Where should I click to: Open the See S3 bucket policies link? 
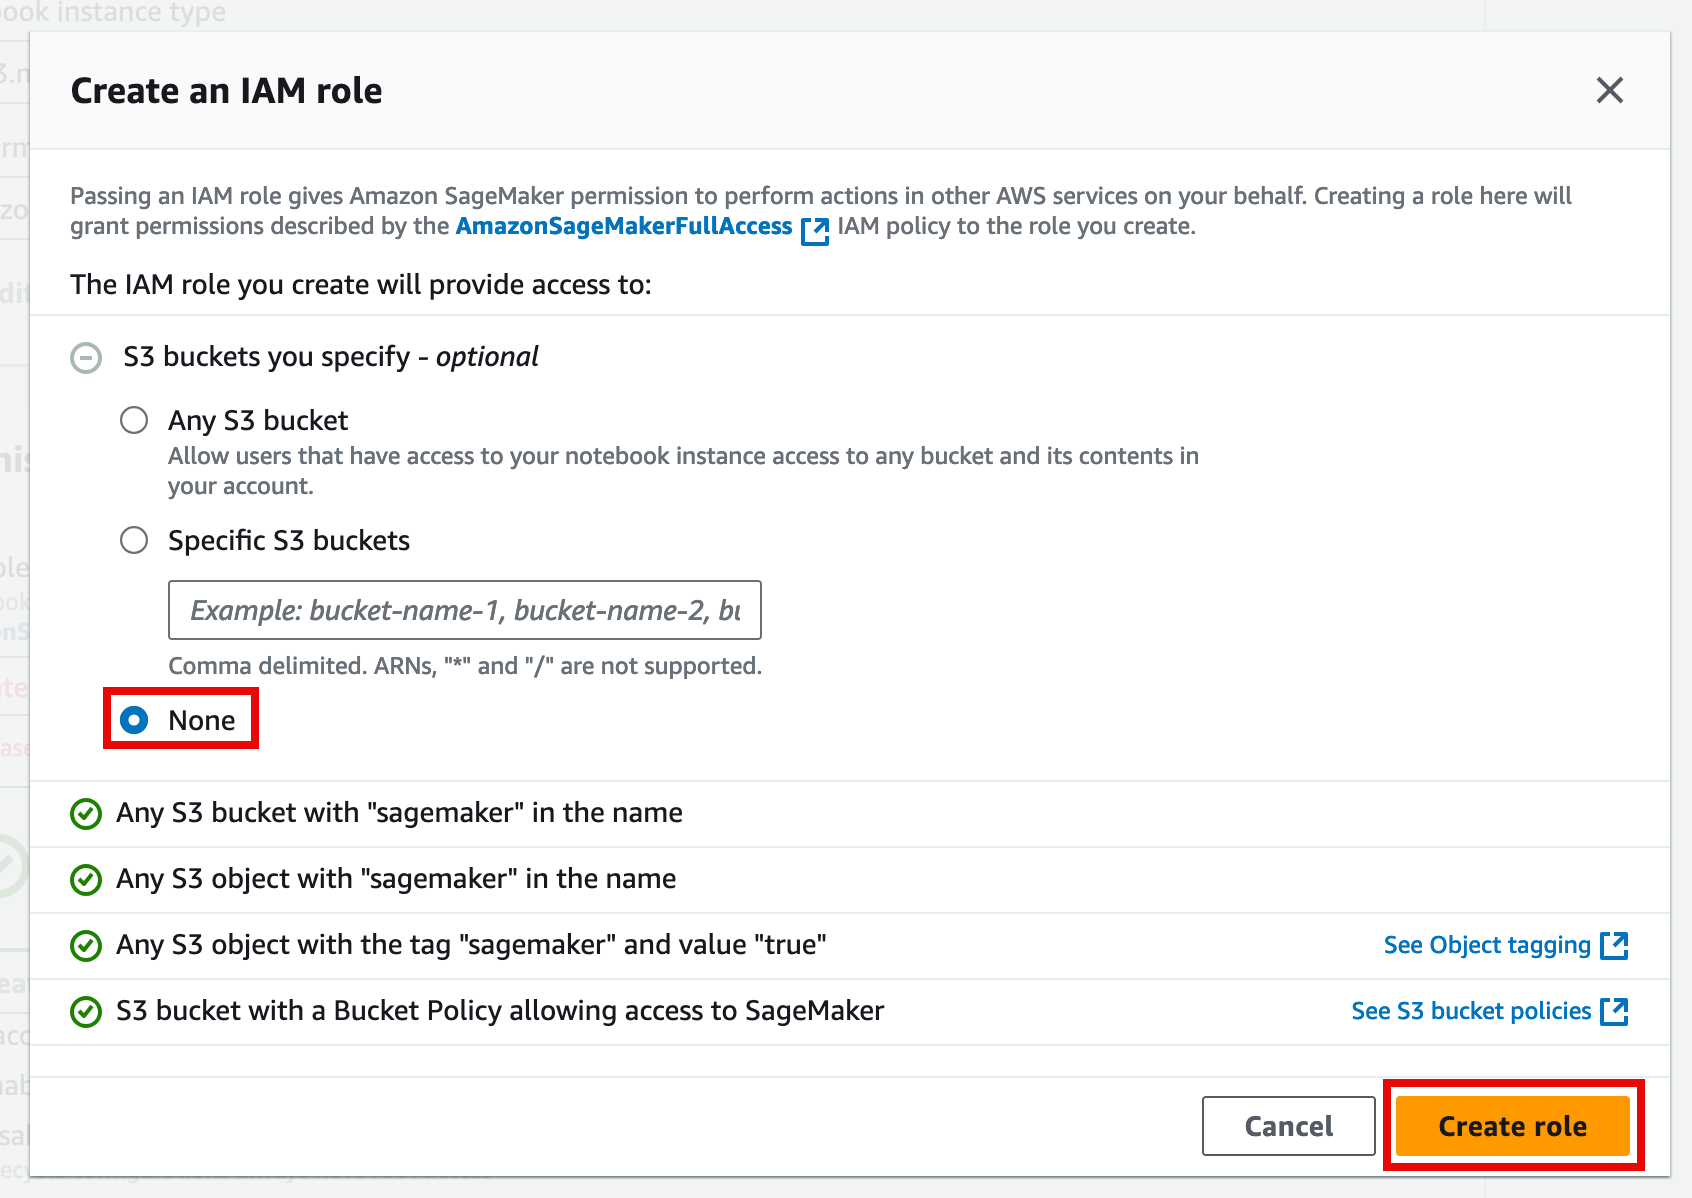(x=1470, y=1011)
